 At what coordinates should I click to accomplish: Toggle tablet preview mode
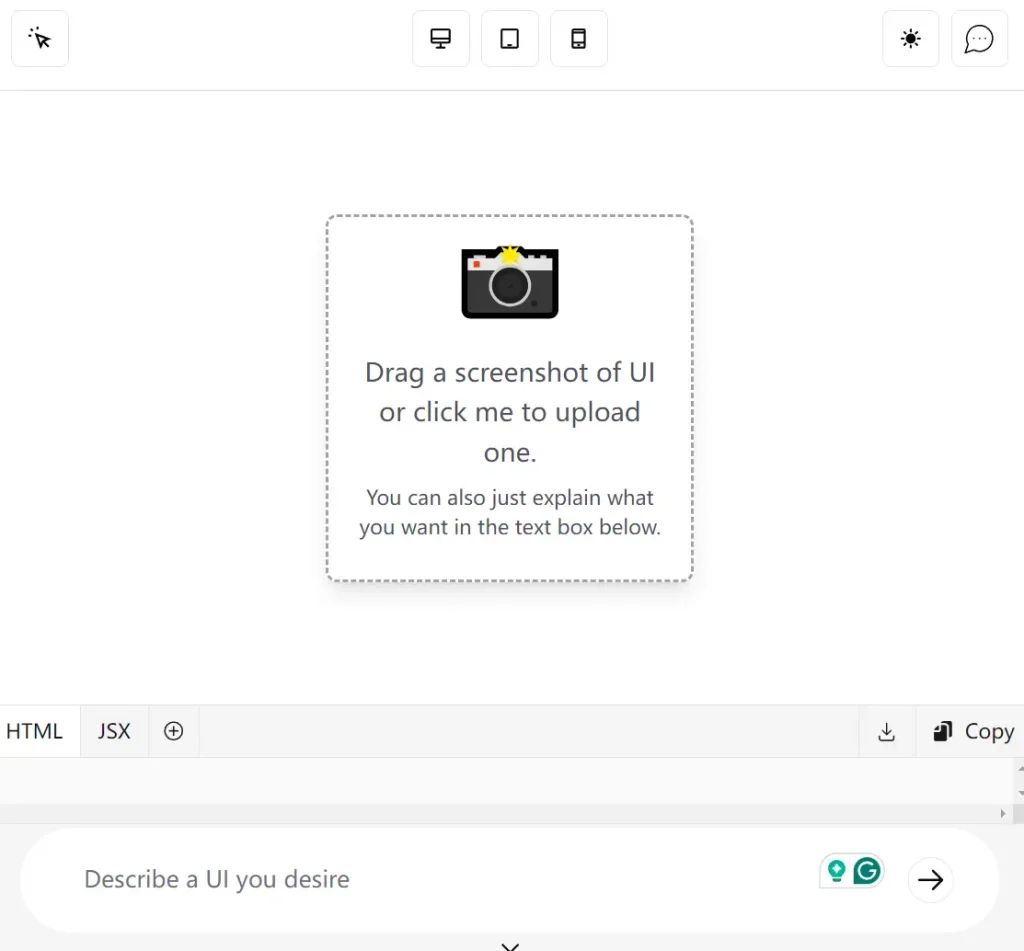point(510,38)
